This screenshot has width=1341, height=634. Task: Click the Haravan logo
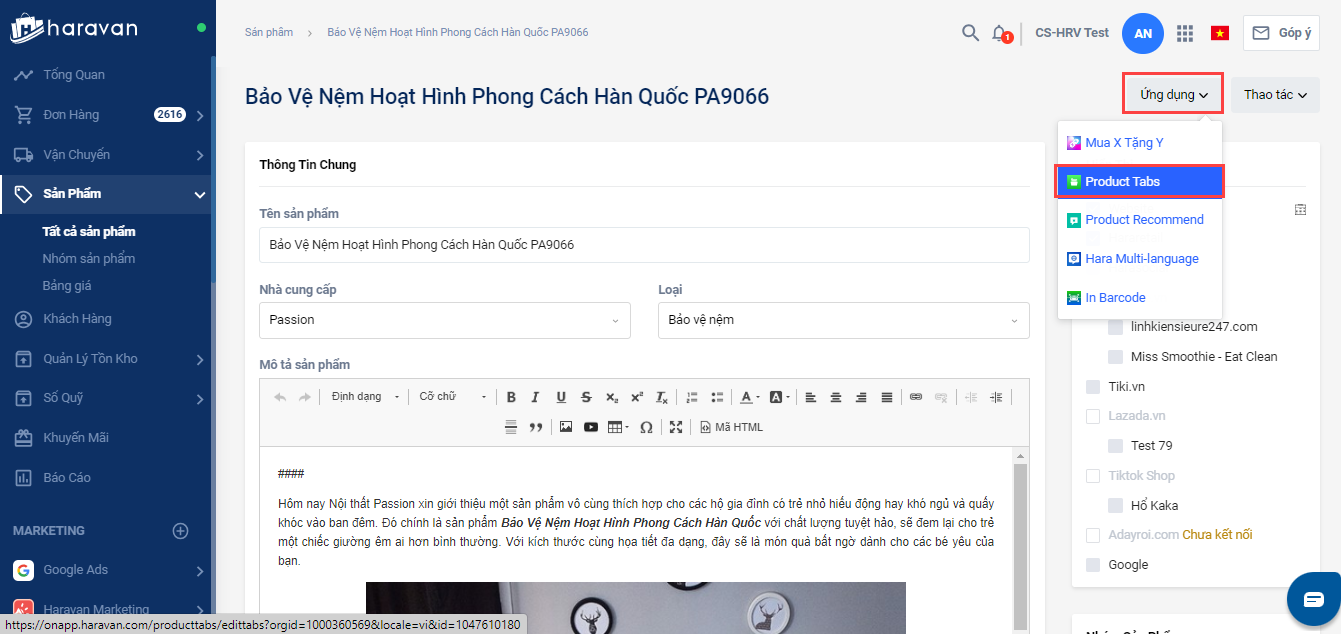[x=74, y=27]
